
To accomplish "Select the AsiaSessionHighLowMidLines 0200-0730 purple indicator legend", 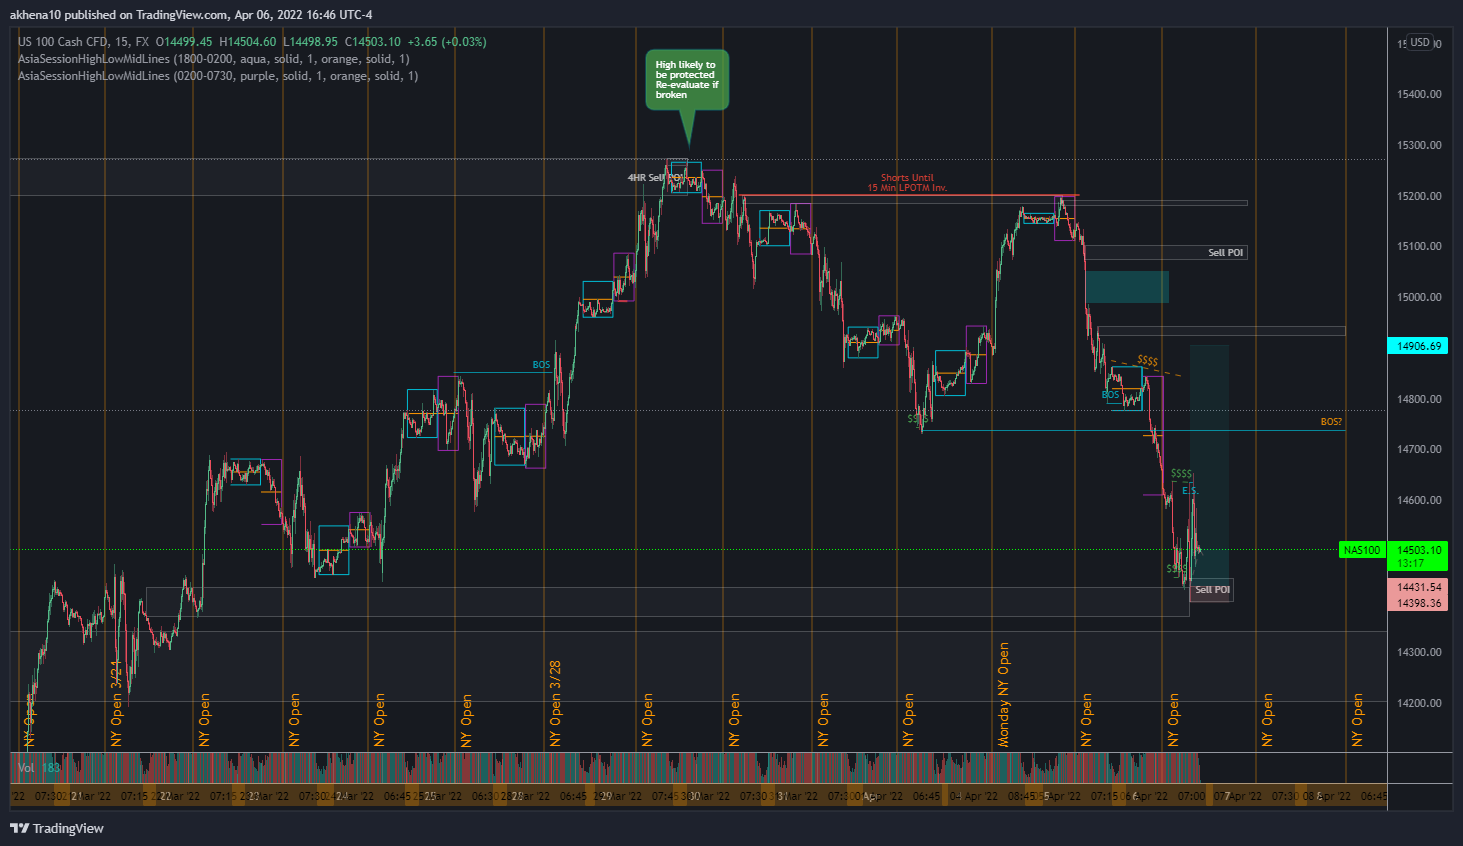I will (218, 76).
